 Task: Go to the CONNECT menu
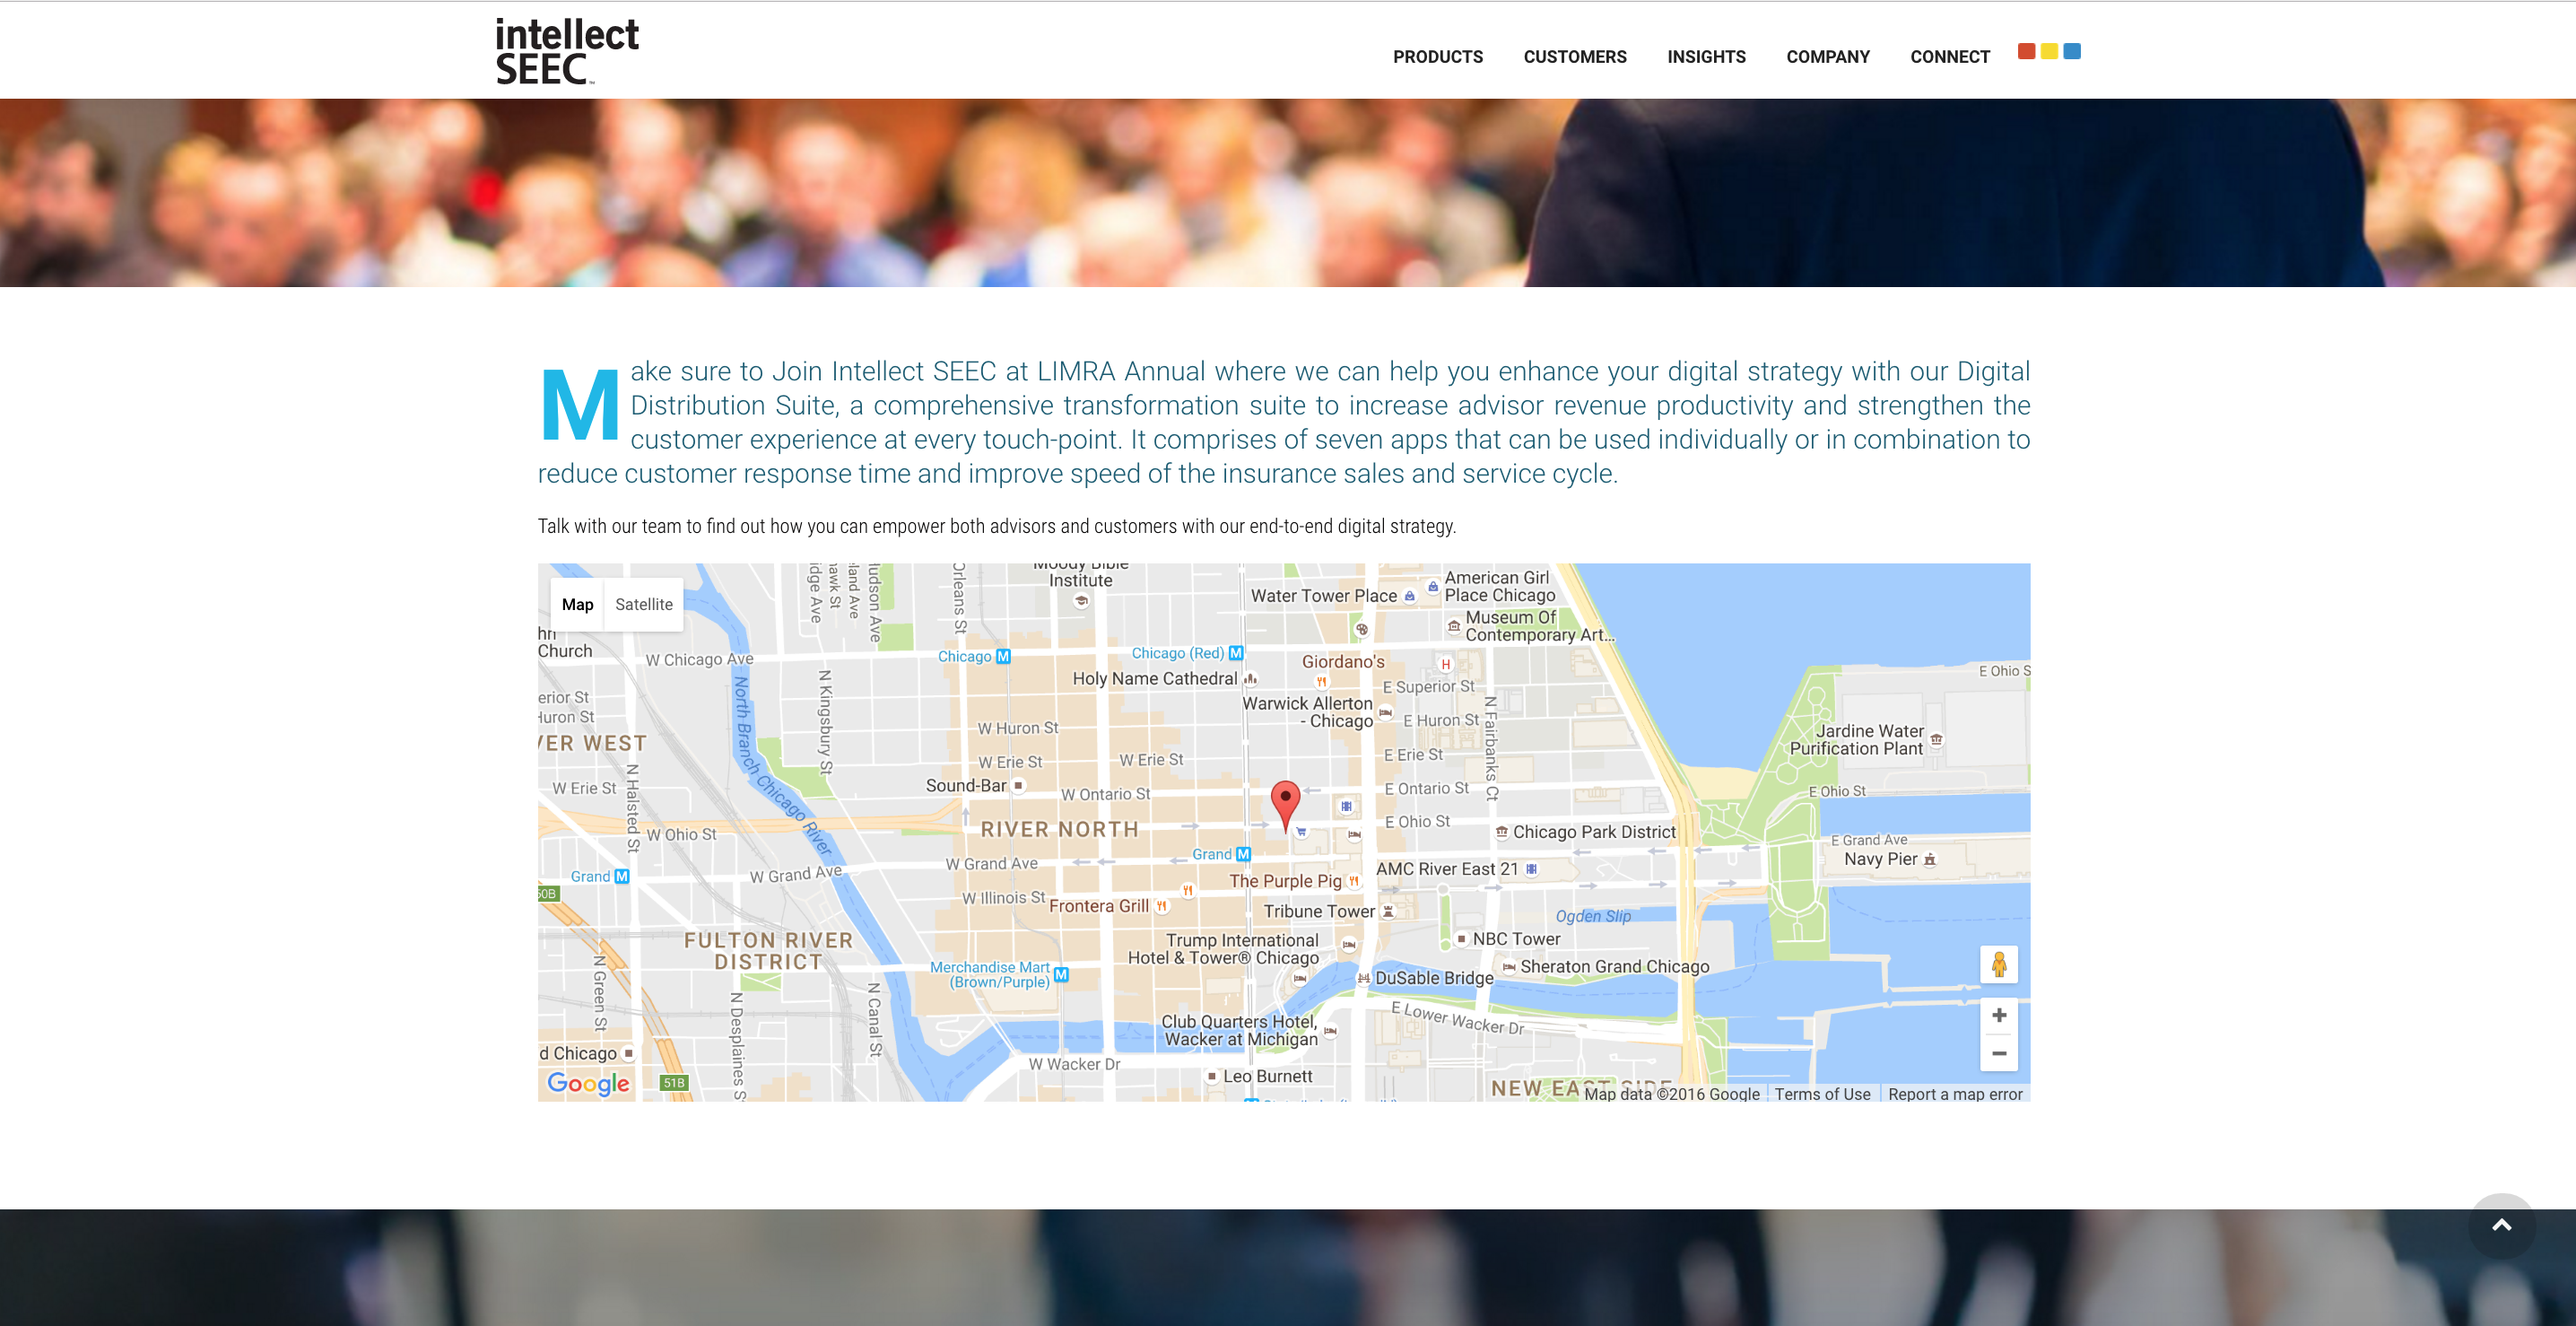pyautogui.click(x=1949, y=57)
